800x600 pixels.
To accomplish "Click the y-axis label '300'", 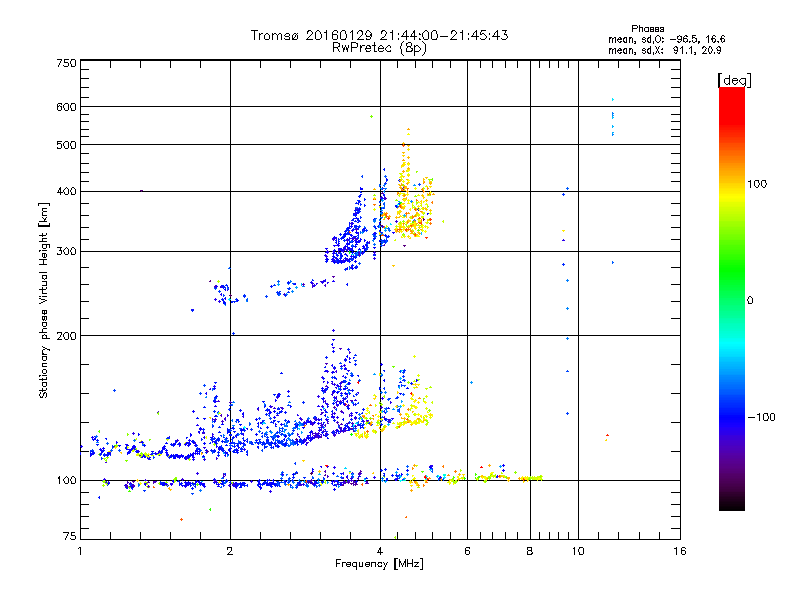I will click(66, 252).
